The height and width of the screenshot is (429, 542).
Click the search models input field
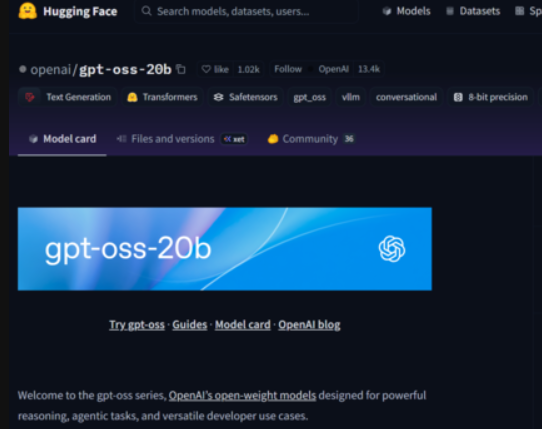pyautogui.click(x=246, y=11)
